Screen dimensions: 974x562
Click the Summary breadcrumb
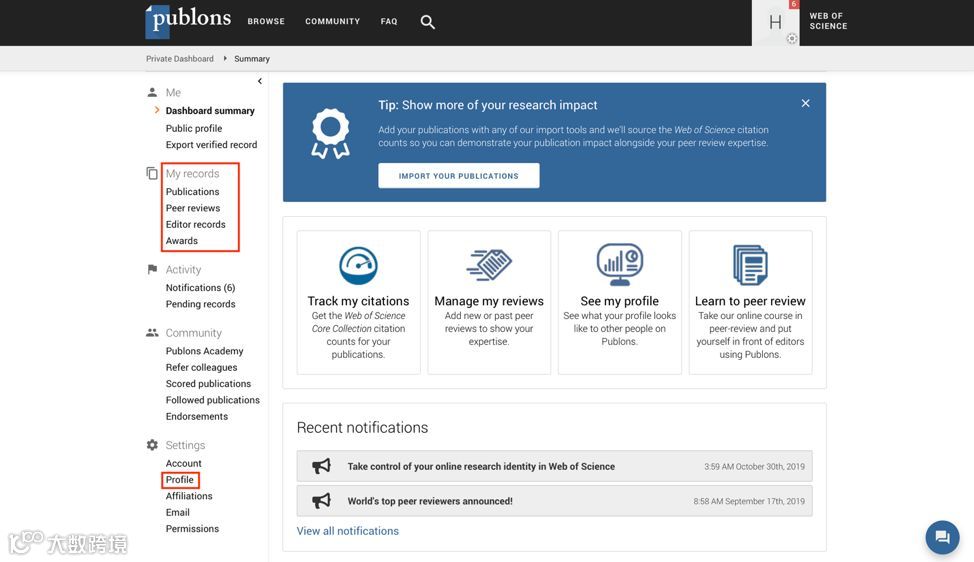coord(252,58)
